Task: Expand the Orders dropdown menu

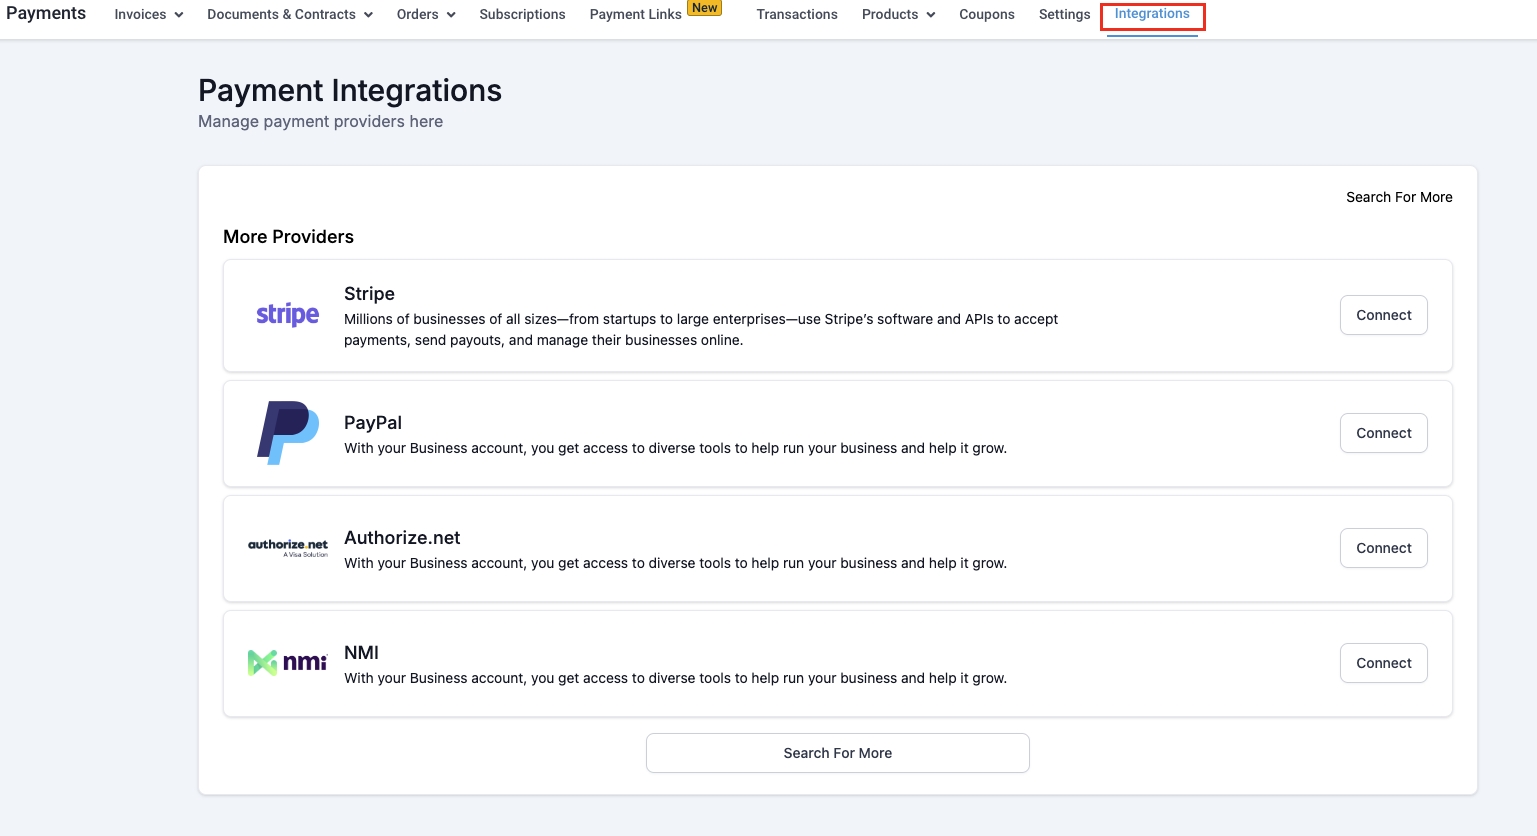Action: [x=425, y=15]
